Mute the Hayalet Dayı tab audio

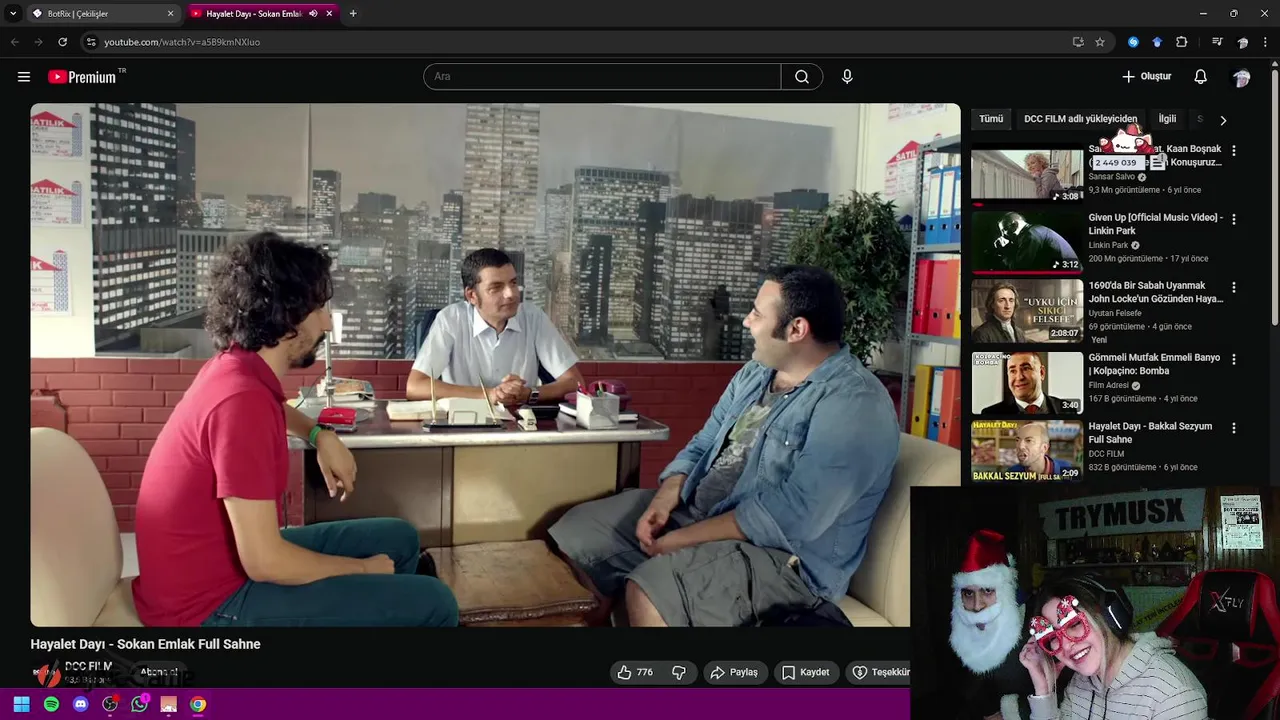tap(313, 13)
